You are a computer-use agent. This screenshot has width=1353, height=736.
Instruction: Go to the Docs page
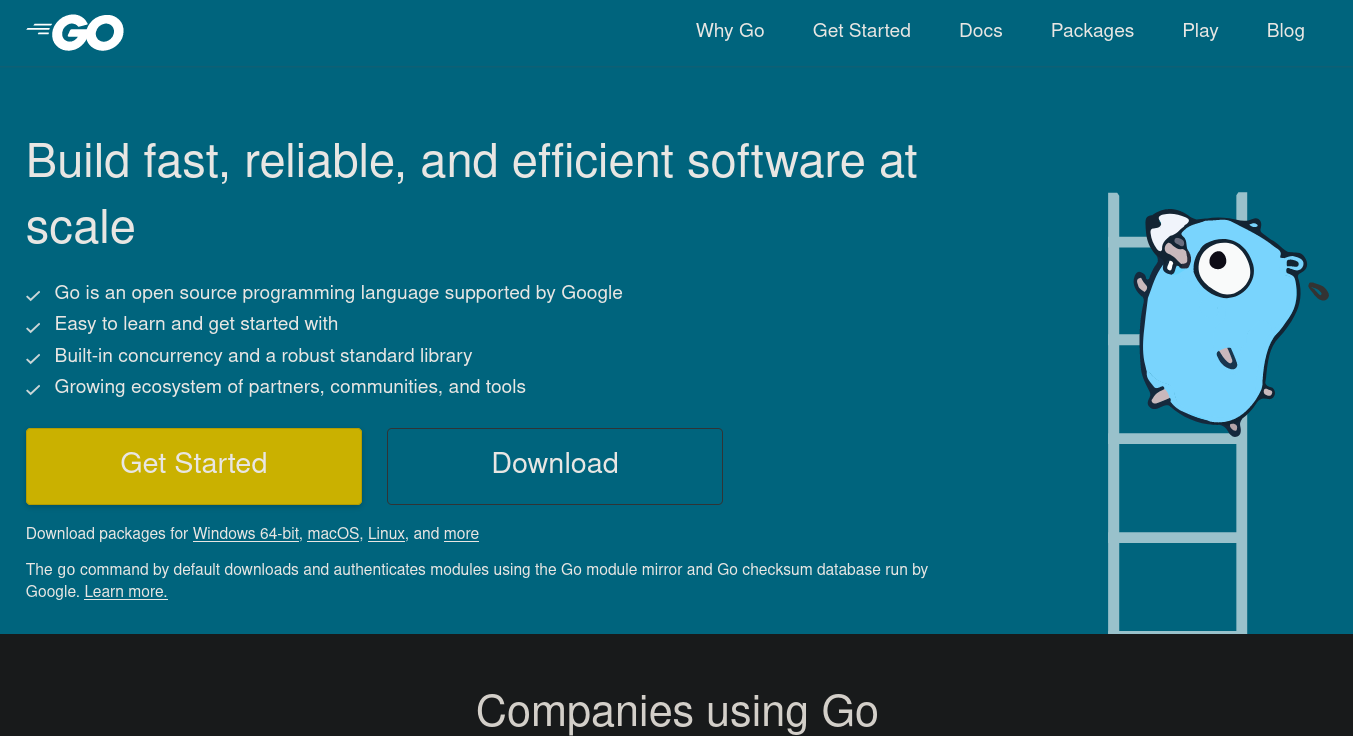[x=981, y=31]
